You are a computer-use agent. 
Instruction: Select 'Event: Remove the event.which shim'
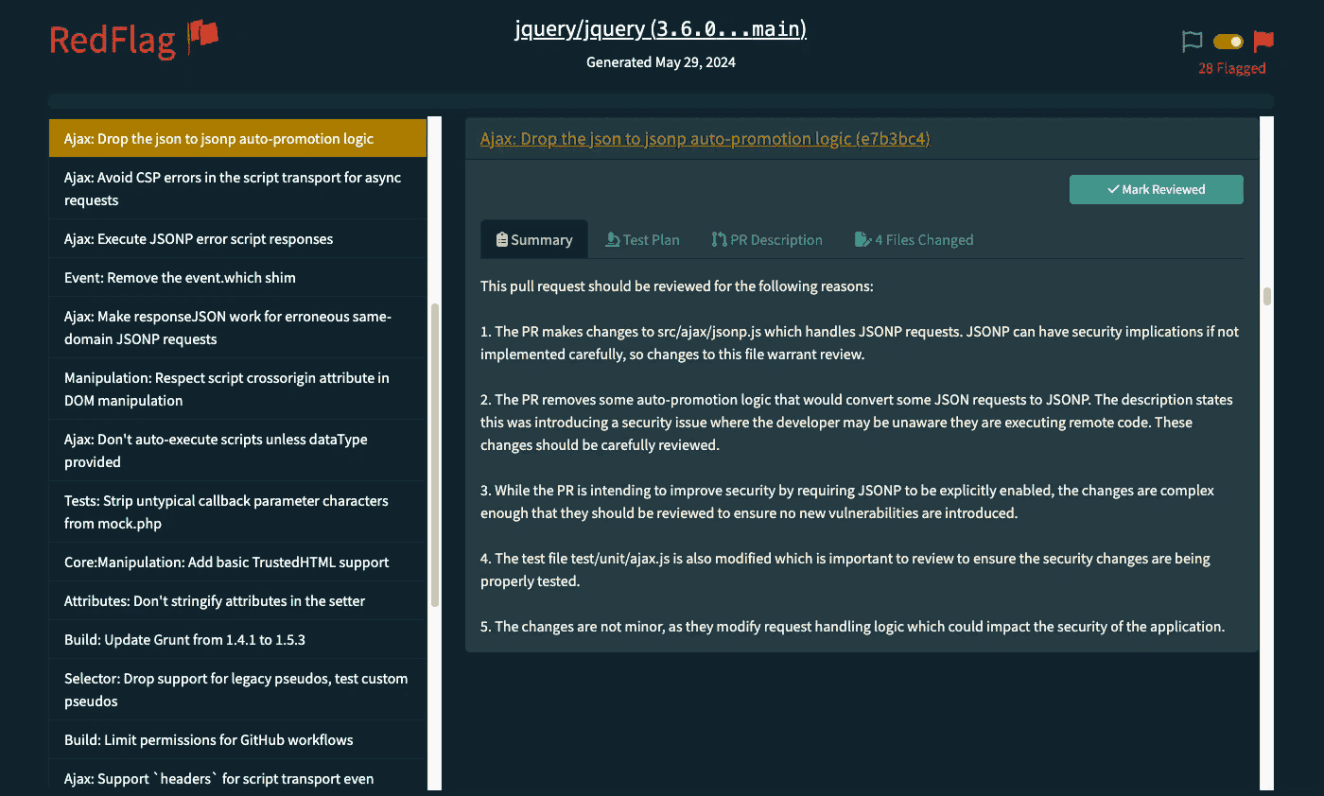(180, 278)
